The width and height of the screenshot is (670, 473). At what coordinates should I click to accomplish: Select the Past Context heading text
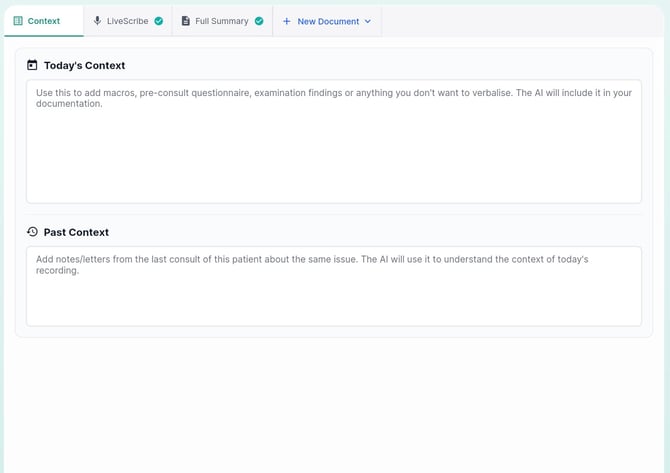tap(76, 232)
